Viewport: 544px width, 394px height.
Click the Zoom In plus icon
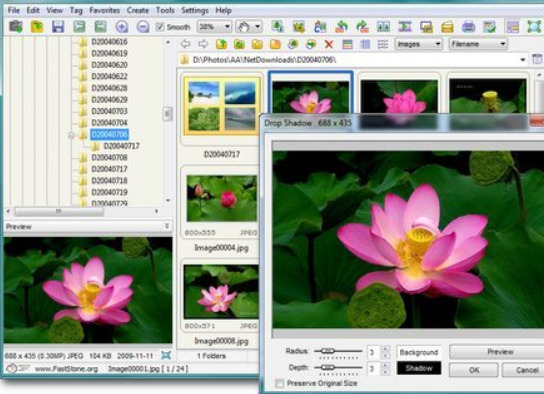(x=122, y=26)
